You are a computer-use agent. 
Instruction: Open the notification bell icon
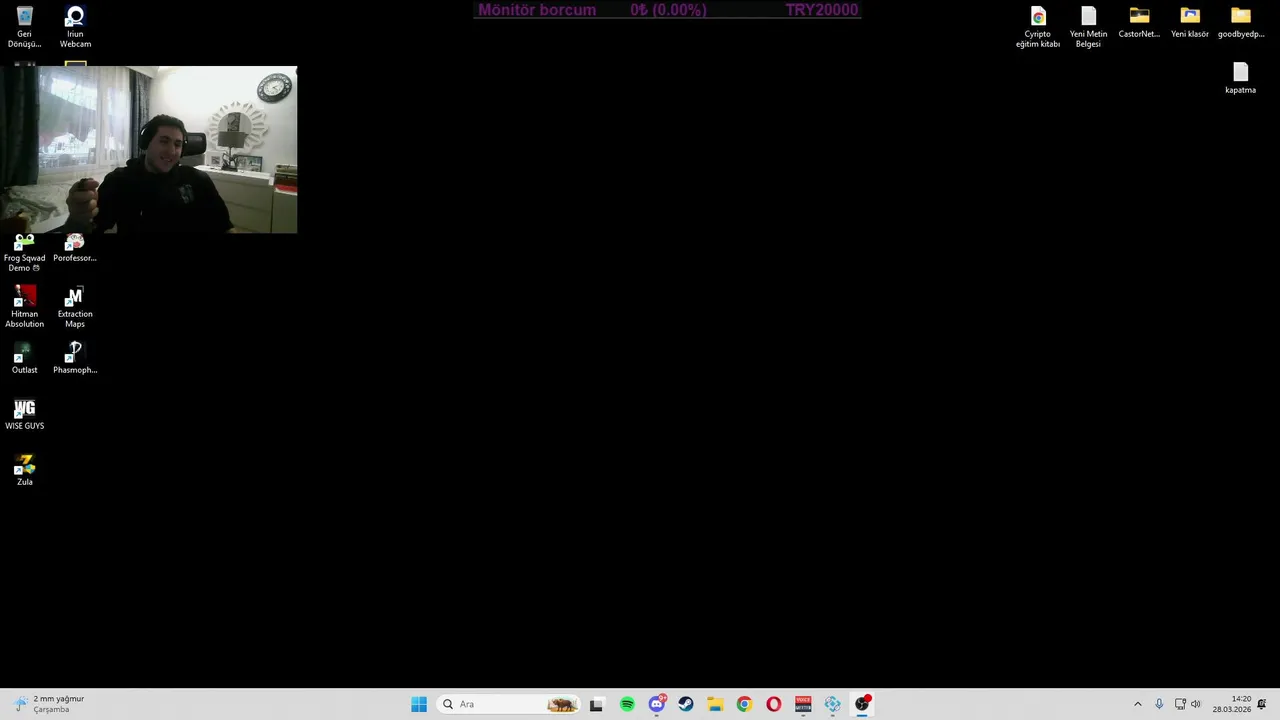coord(1262,704)
